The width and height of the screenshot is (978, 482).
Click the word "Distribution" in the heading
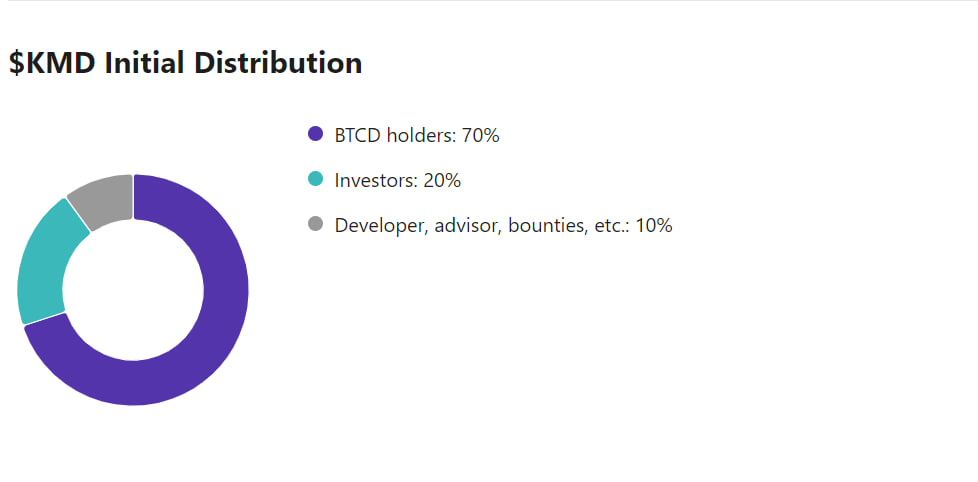278,63
